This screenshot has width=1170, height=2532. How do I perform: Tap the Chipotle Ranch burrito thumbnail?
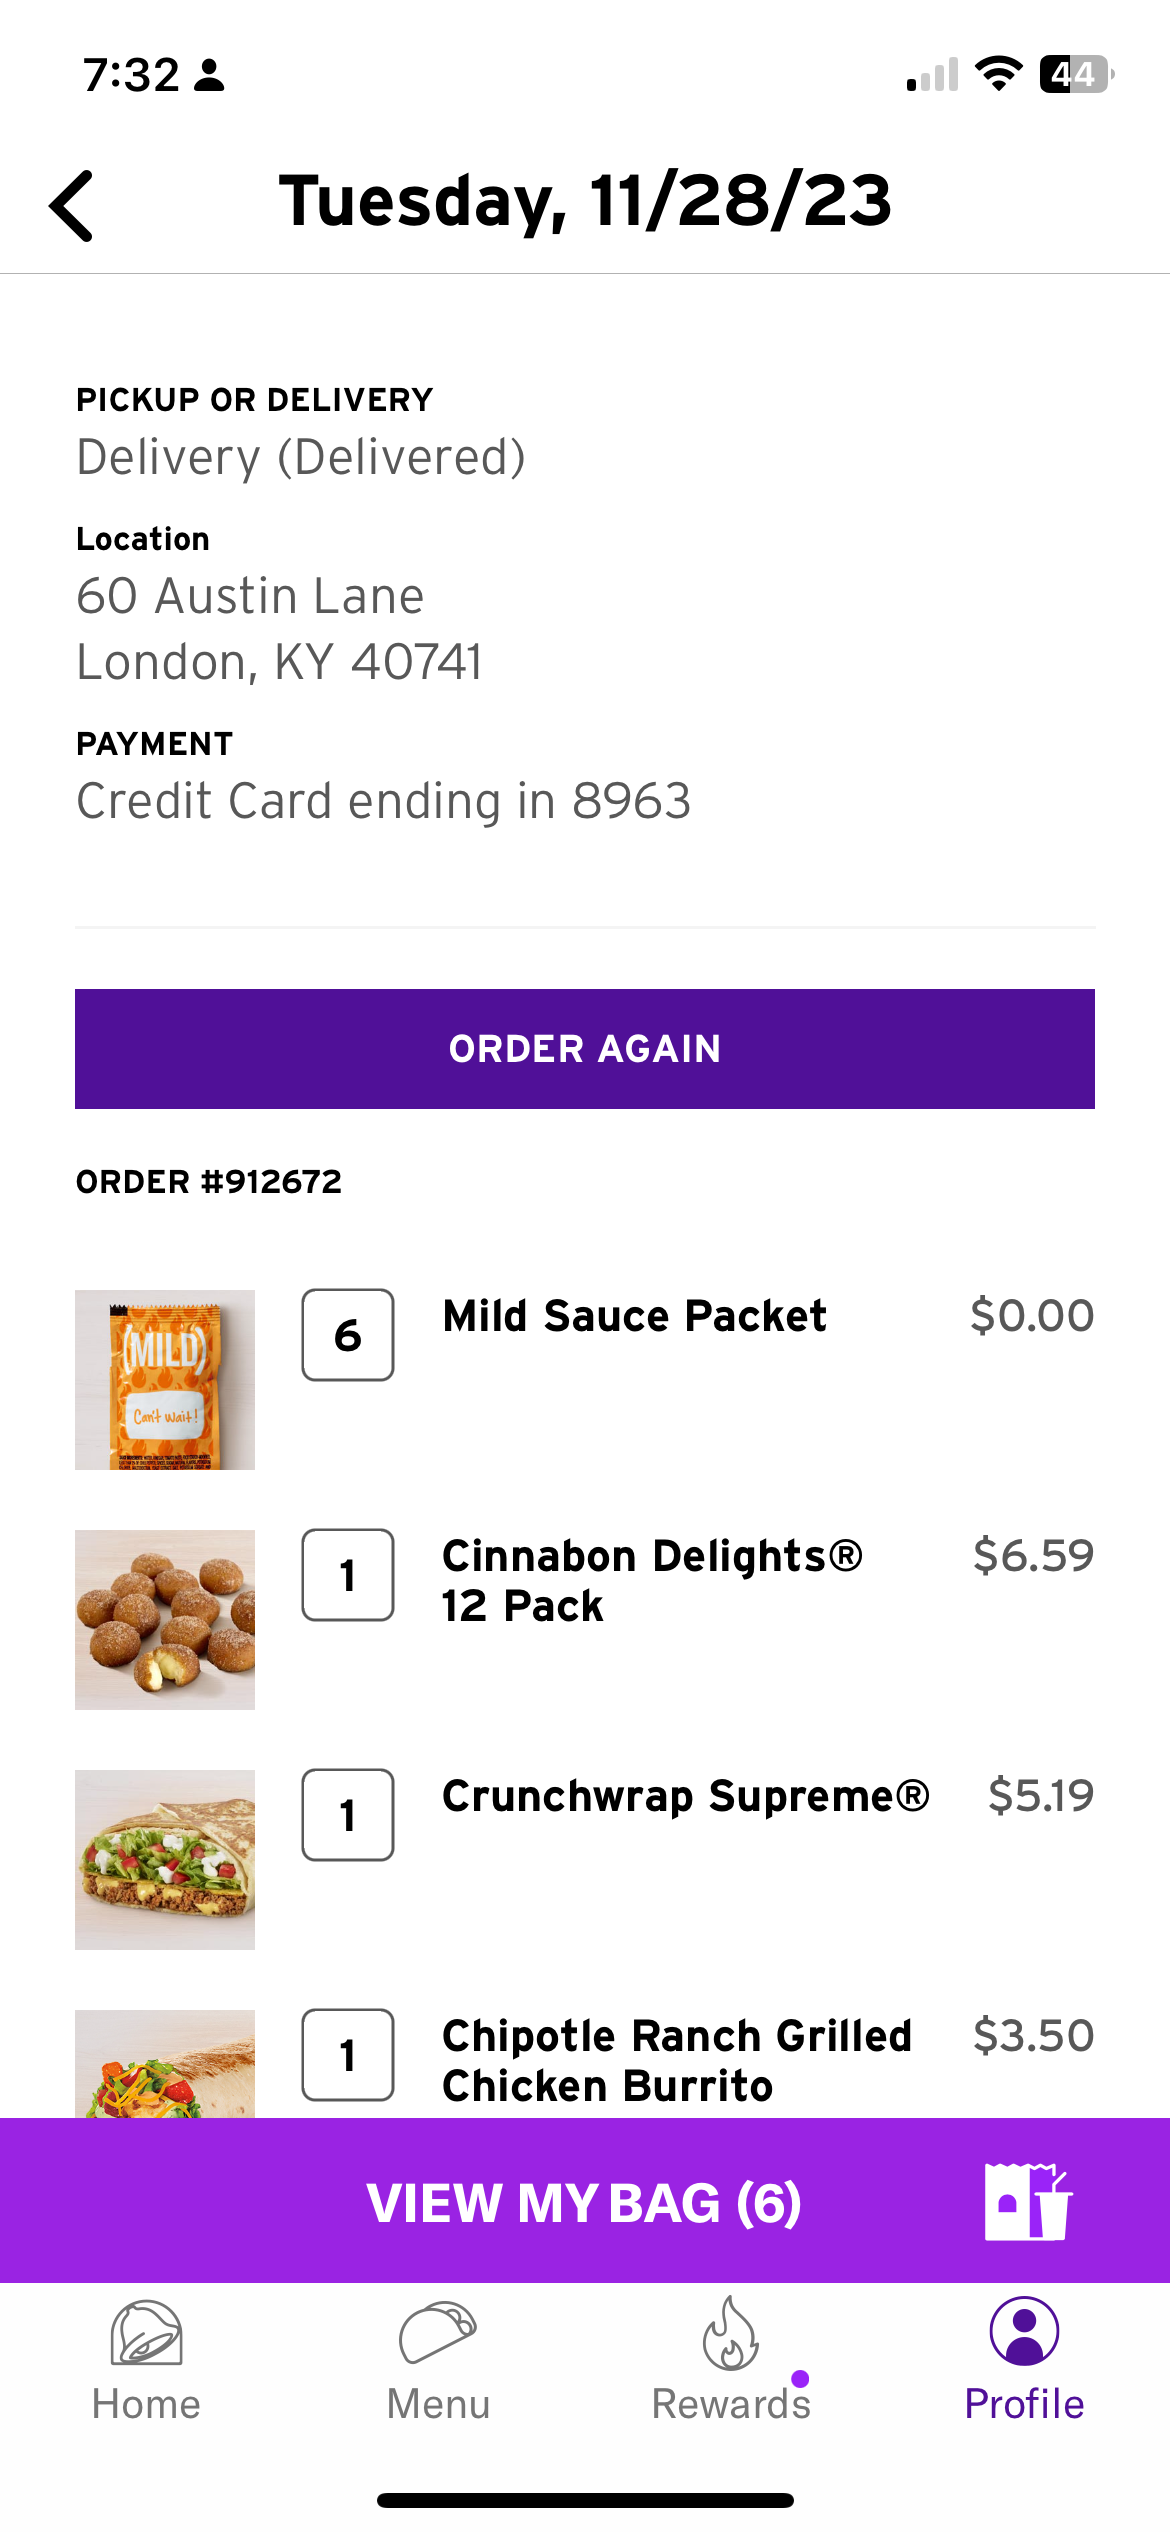165,2064
